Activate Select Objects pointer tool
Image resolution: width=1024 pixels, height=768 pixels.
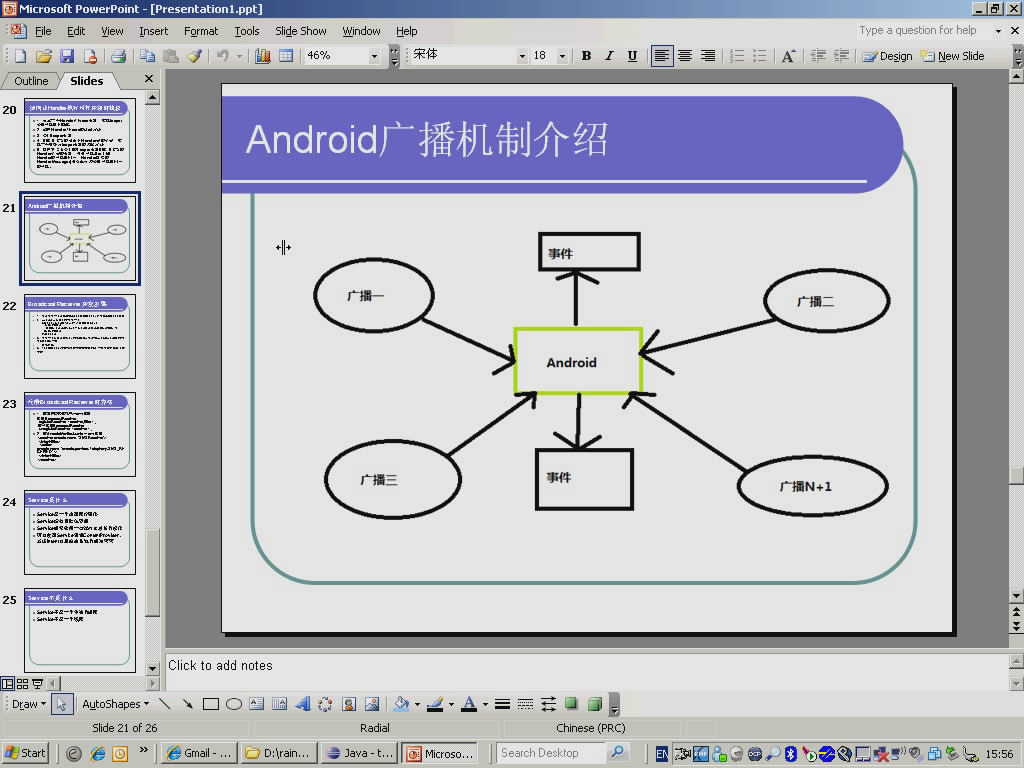[x=61, y=704]
